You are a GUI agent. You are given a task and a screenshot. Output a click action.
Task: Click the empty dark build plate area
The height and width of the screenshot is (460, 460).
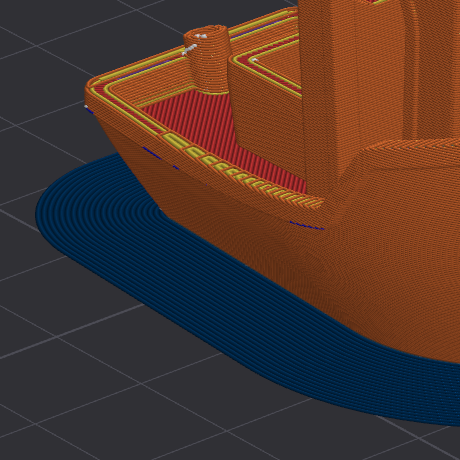(x=83, y=383)
